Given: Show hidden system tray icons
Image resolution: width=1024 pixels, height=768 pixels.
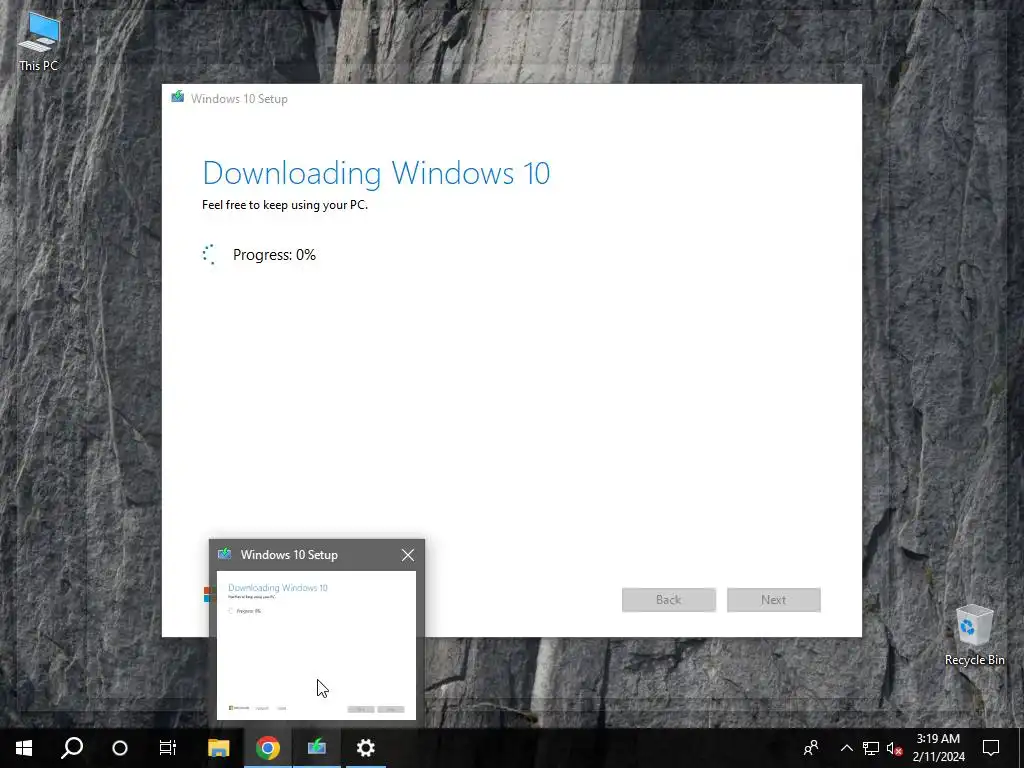Looking at the screenshot, I should [846, 748].
